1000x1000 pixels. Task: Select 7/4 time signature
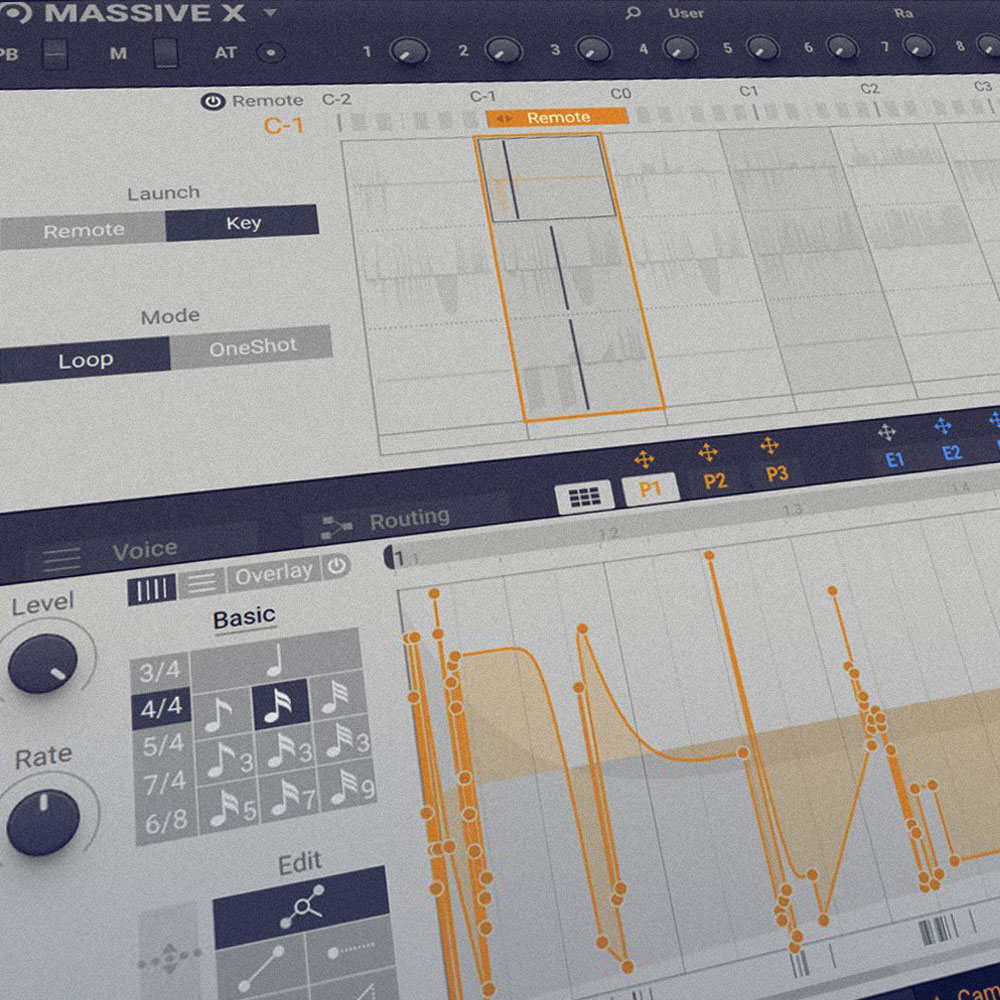point(165,783)
